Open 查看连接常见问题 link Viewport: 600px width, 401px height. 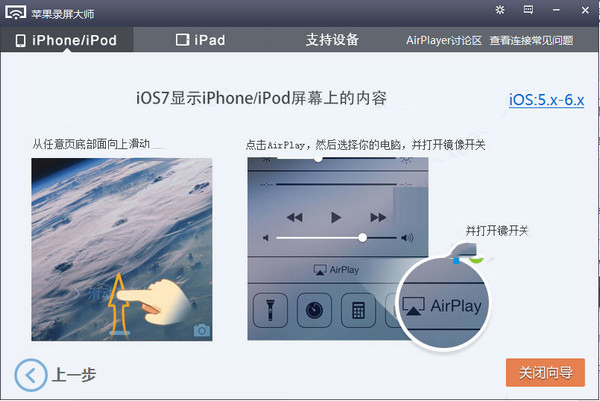(531, 41)
